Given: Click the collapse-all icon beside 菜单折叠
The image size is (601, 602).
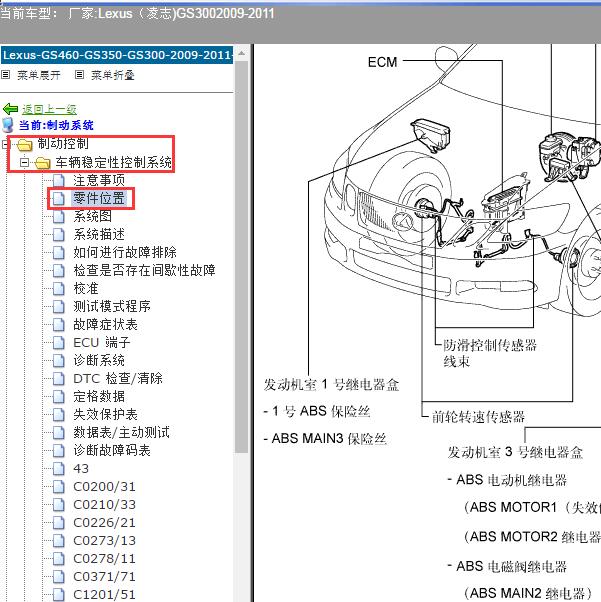Looking at the screenshot, I should tap(79, 74).
